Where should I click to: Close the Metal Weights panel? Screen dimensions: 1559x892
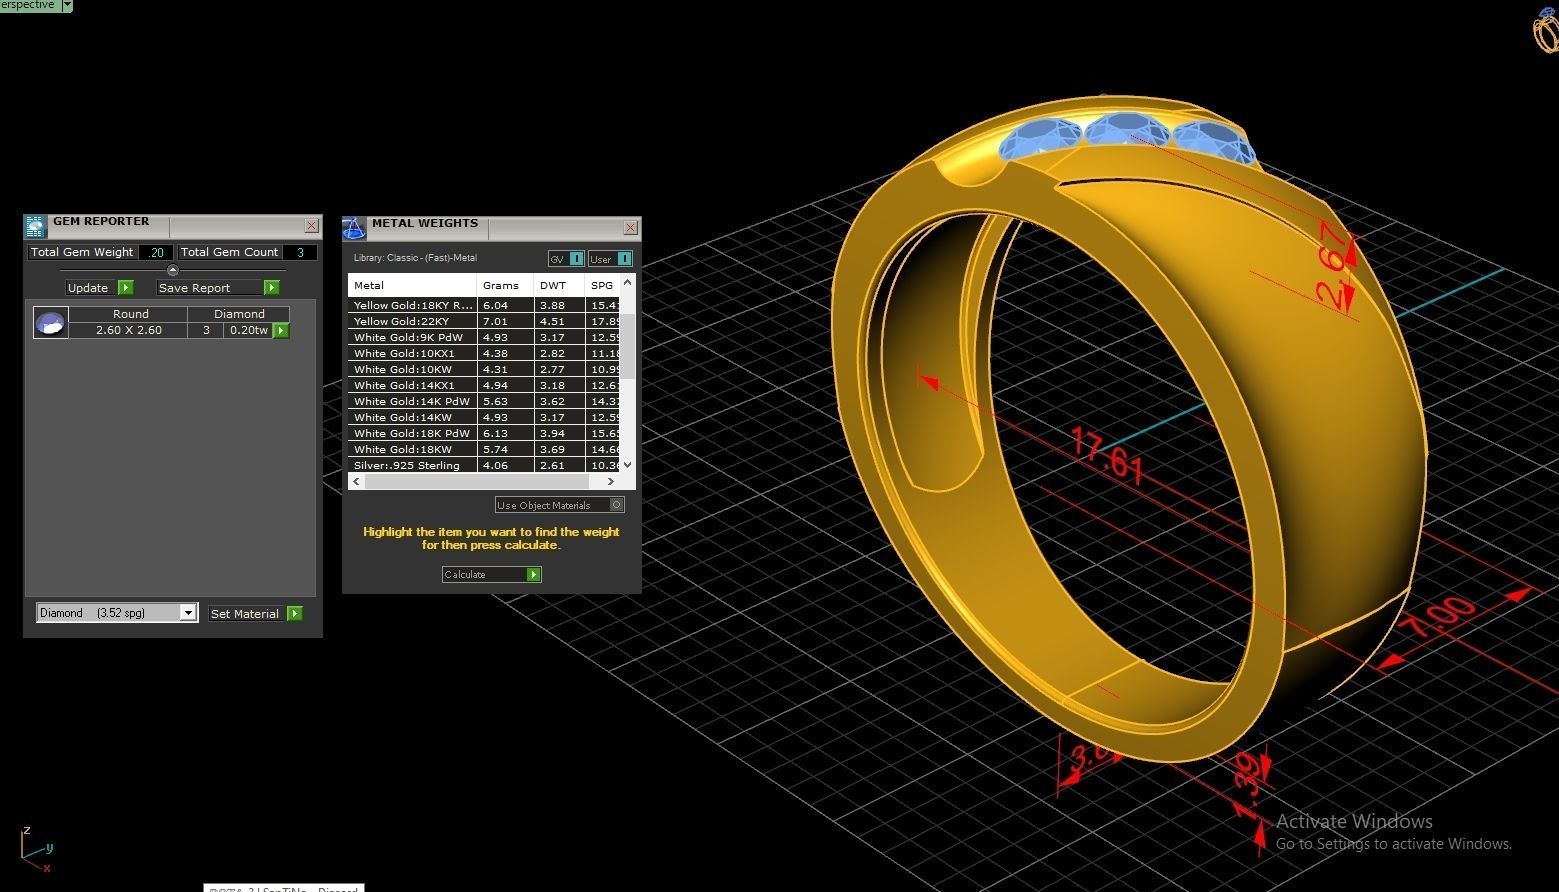630,228
